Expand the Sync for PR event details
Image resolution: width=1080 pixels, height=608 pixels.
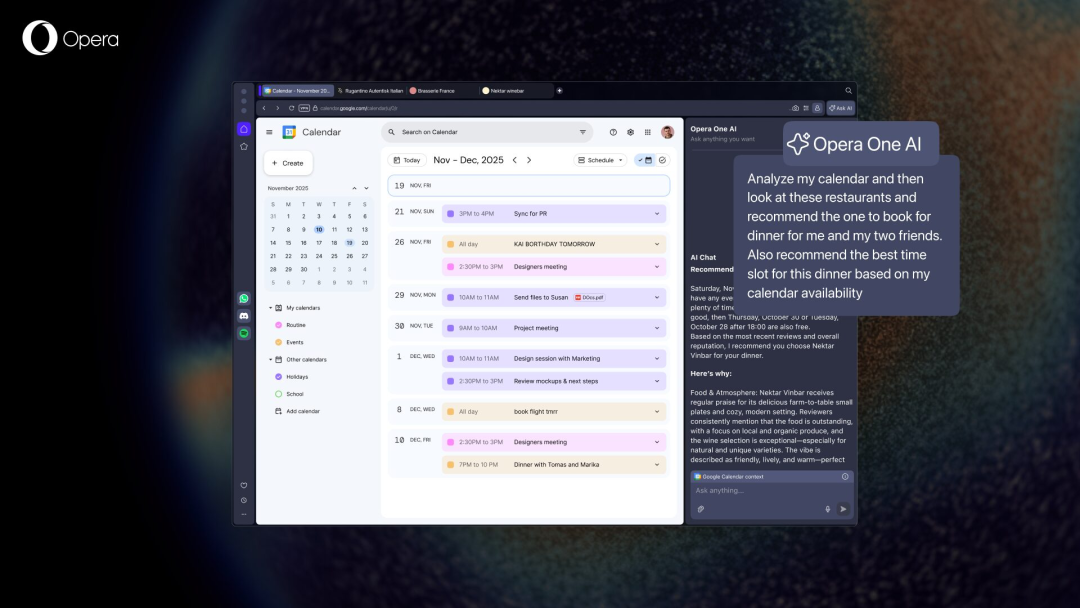click(x=657, y=213)
